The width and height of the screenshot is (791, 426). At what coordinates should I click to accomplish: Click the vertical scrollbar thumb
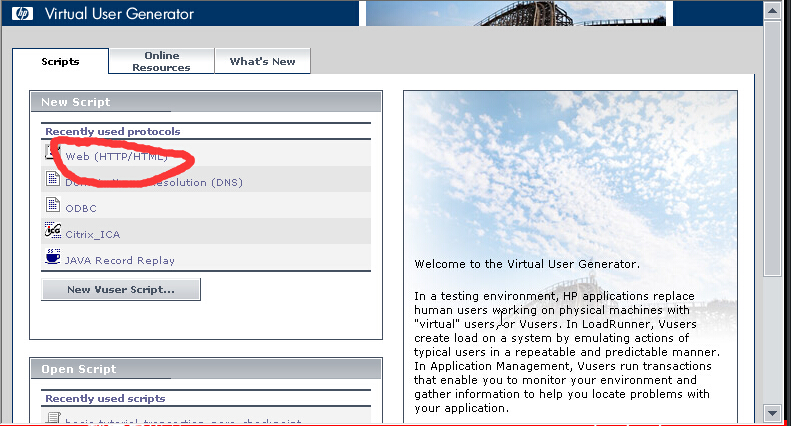772,148
